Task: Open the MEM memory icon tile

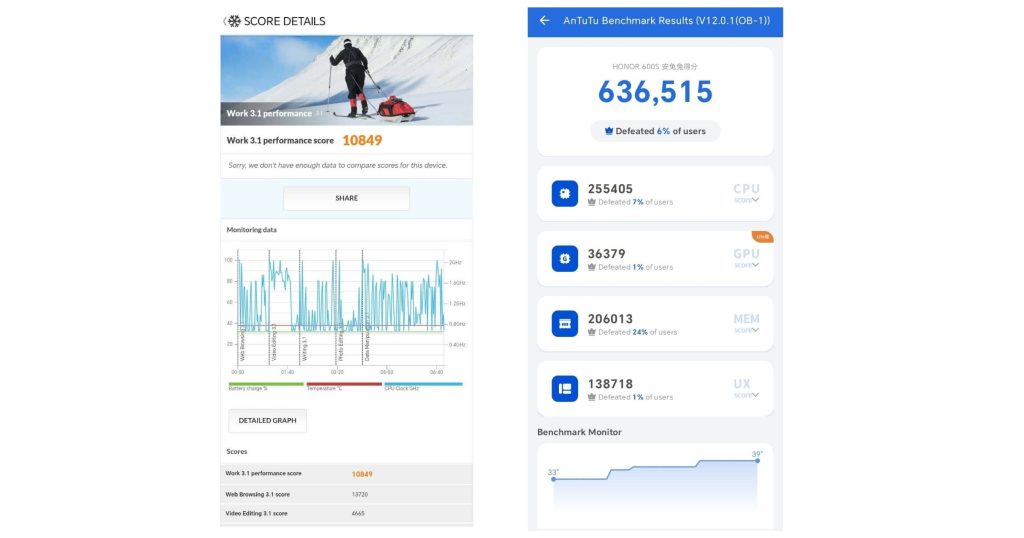Action: [564, 323]
